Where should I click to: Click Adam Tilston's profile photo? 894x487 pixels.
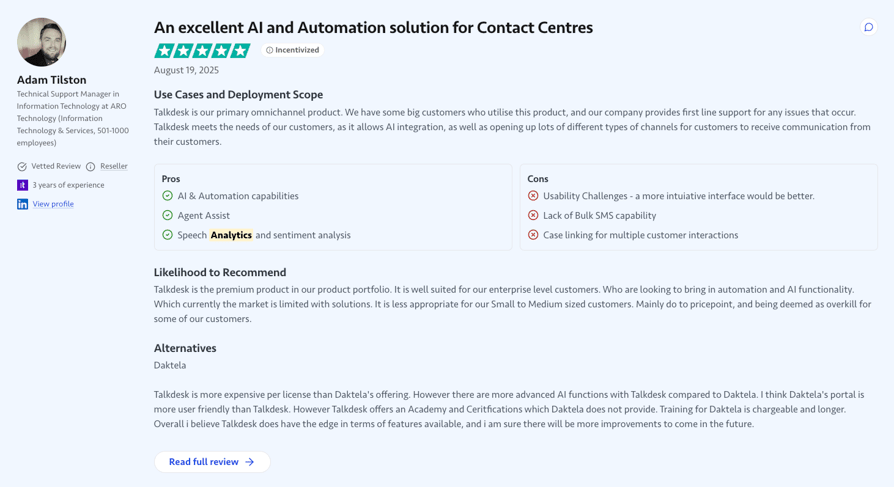pos(41,42)
